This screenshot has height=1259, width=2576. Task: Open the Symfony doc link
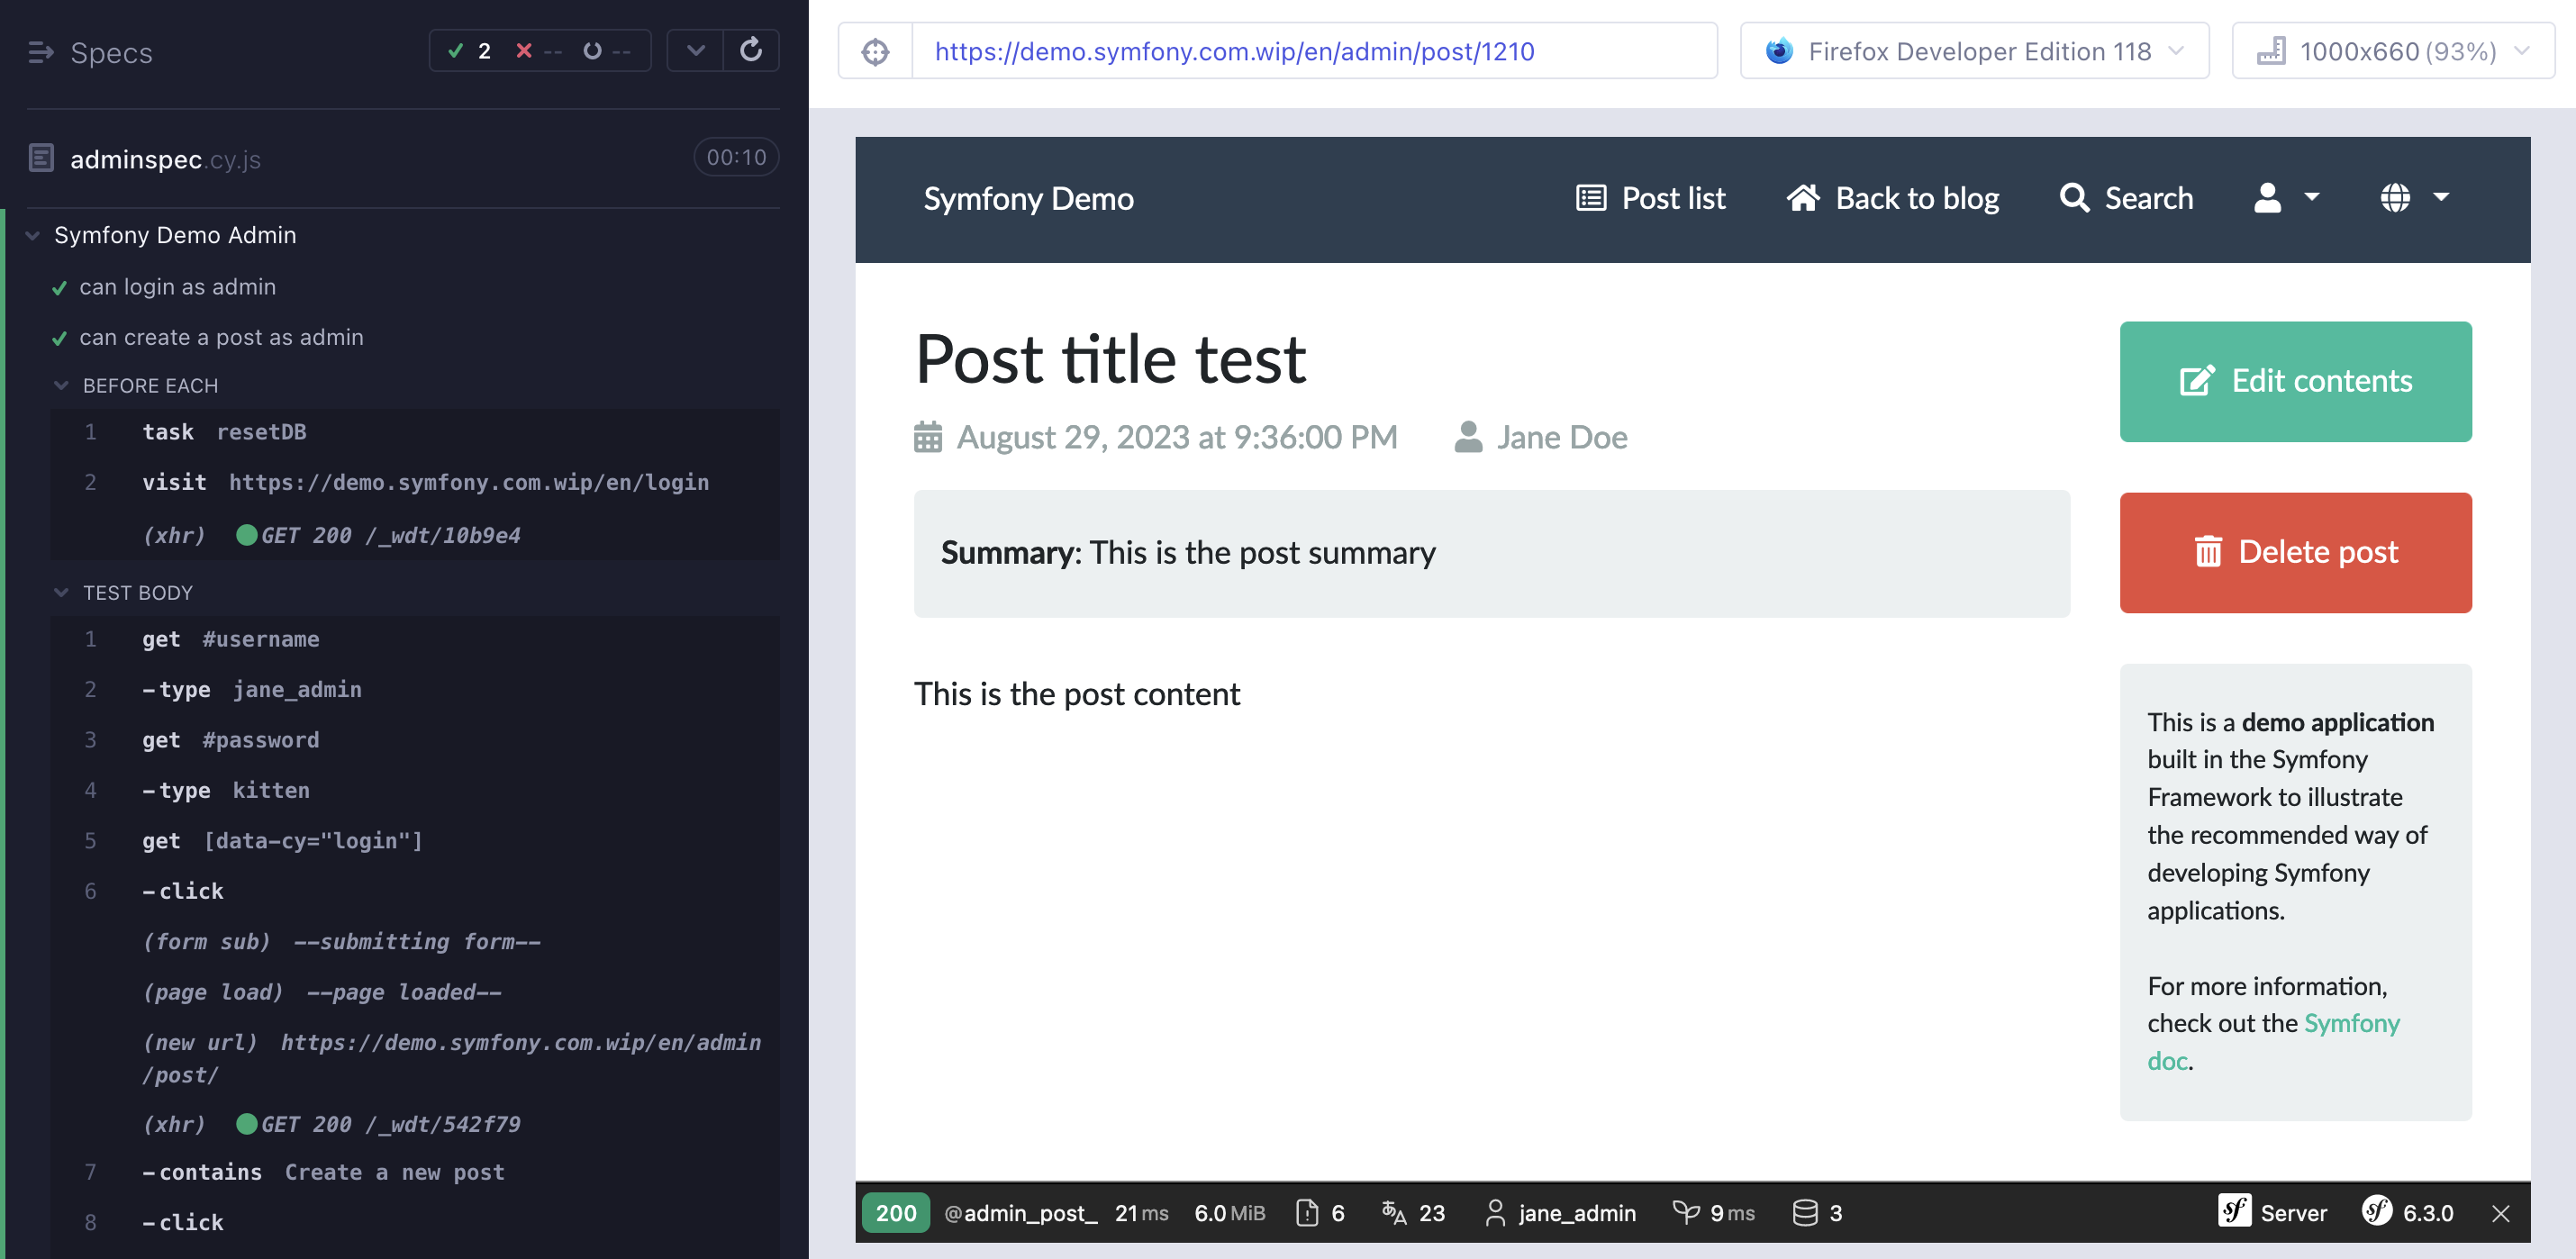pyautogui.click(x=2352, y=1023)
